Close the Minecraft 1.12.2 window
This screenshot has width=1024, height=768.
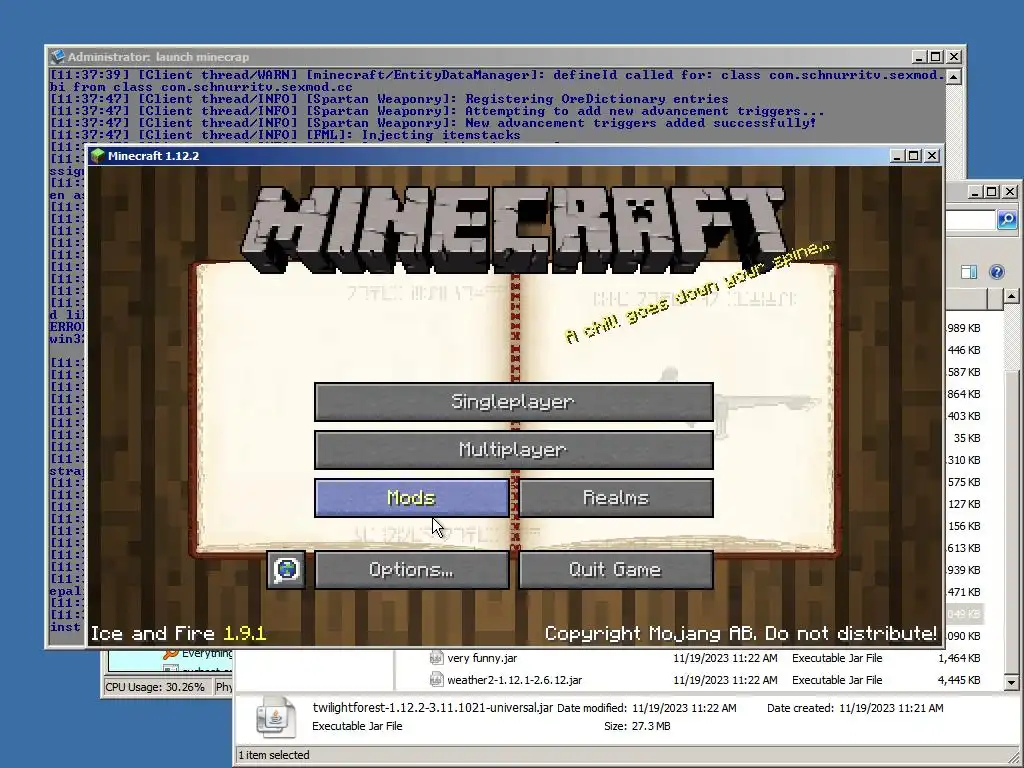click(x=932, y=155)
